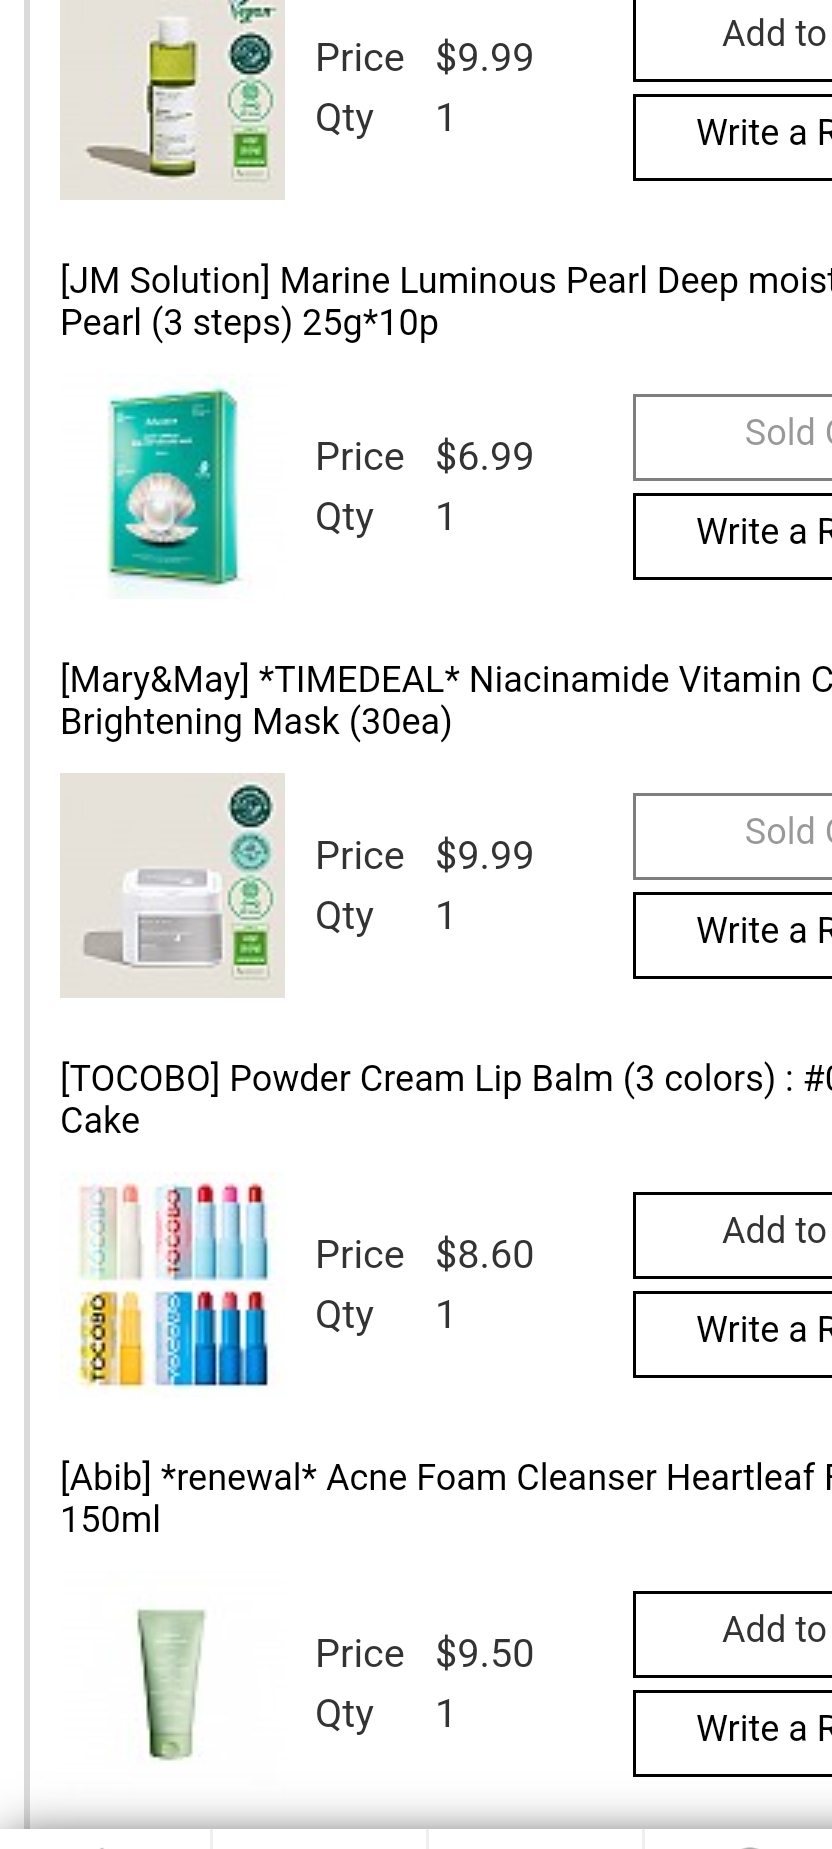Image resolution: width=832 pixels, height=1849 pixels.
Task: Write a review for Abib foam cleanser
Action: (734, 1732)
